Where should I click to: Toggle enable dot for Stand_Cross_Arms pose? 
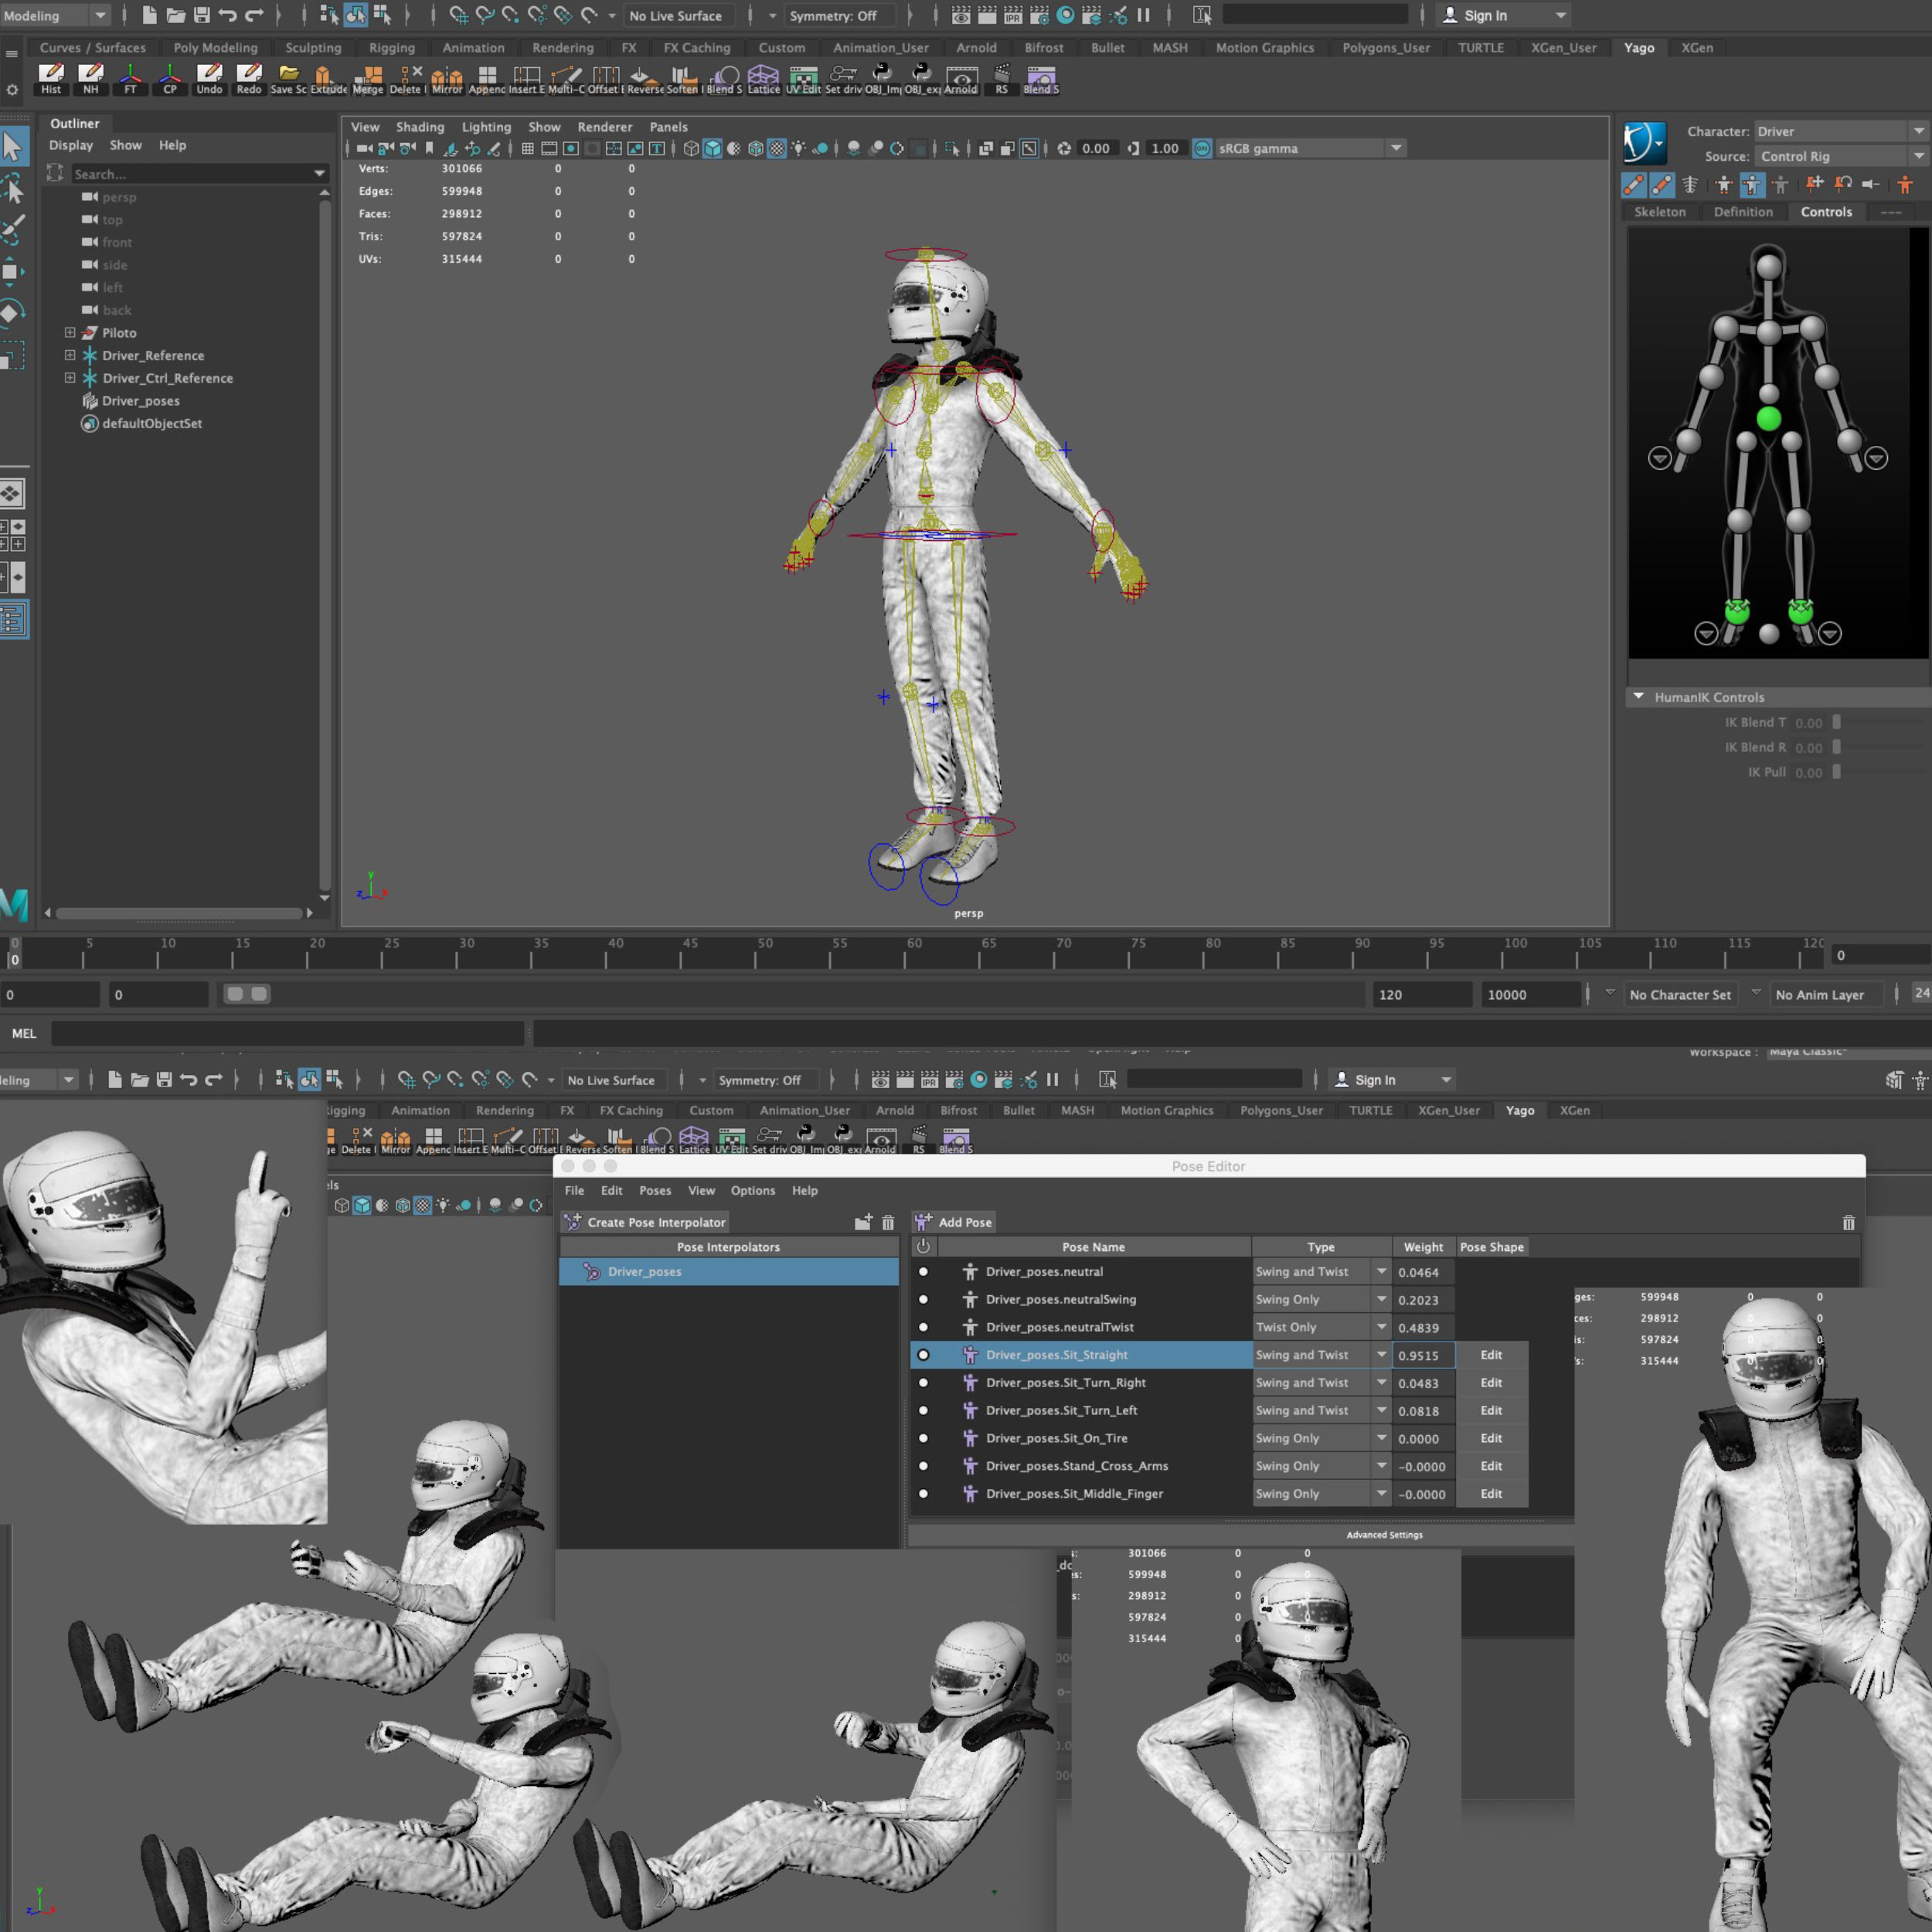click(x=923, y=1466)
